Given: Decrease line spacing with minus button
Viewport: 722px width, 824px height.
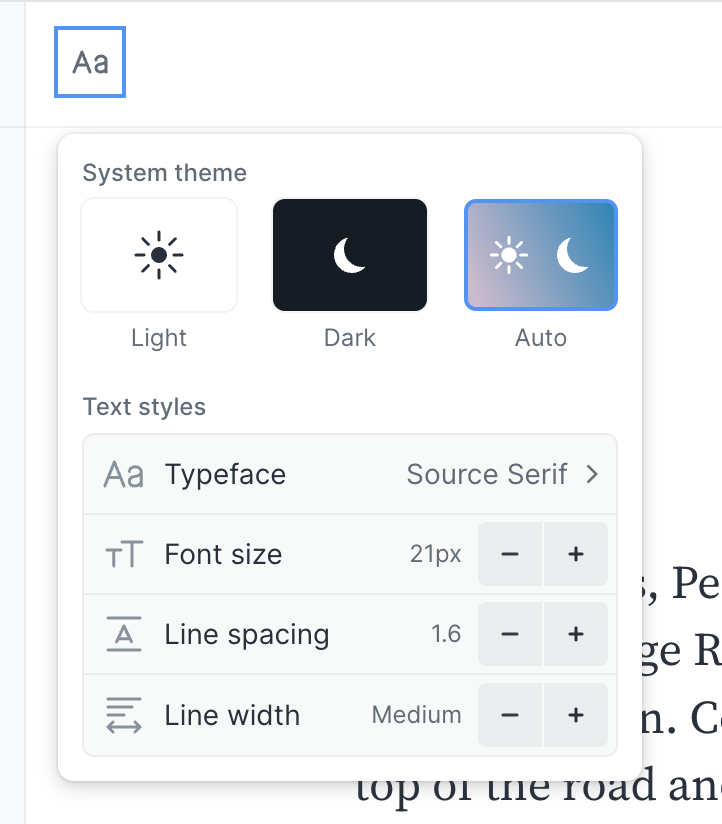Looking at the screenshot, I should (510, 634).
